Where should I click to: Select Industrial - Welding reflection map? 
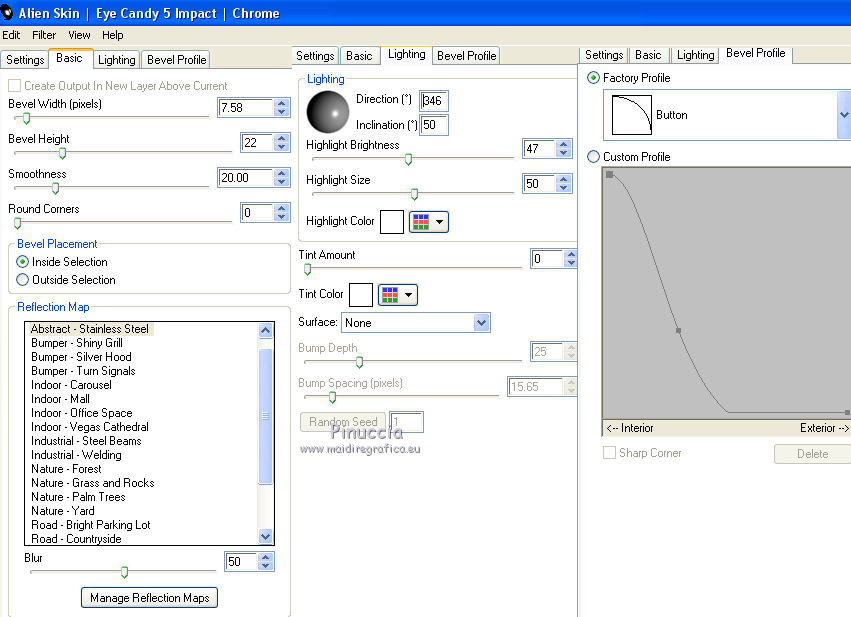[76, 455]
